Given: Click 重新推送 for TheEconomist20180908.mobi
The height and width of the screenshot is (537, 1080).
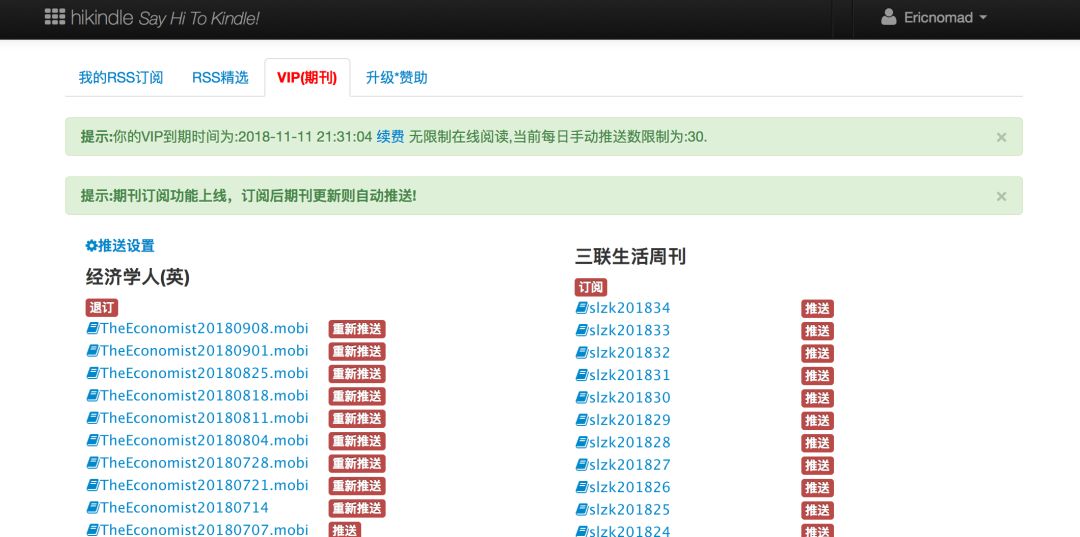Looking at the screenshot, I should (x=357, y=329).
